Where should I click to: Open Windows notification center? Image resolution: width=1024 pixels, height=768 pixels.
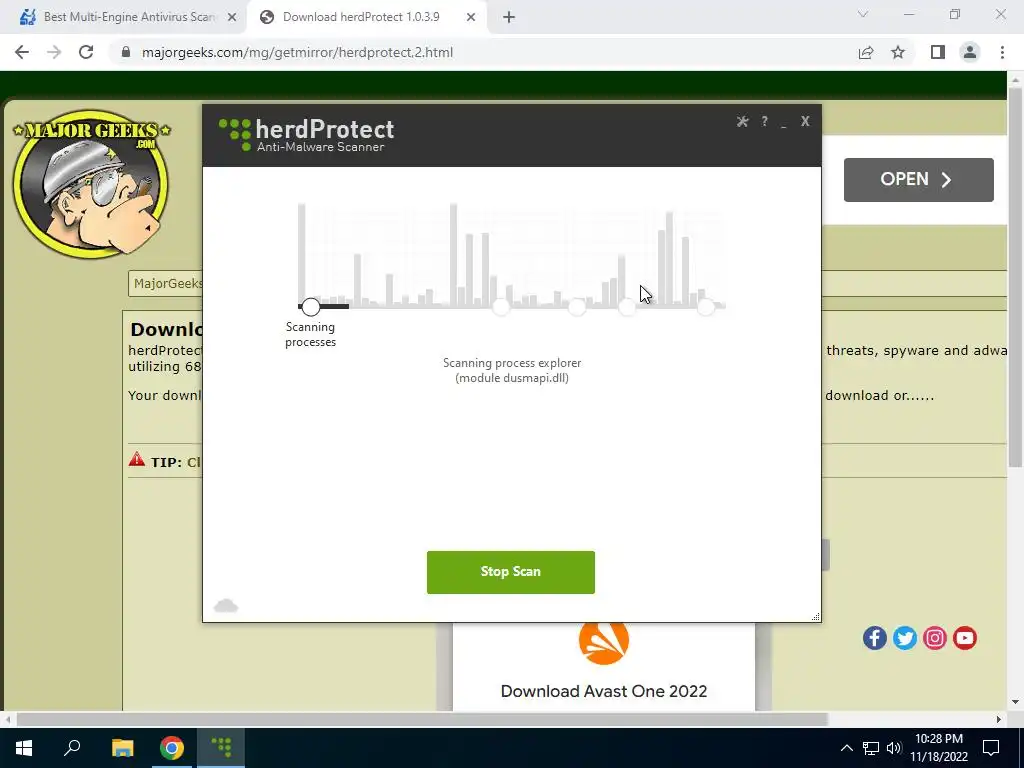(x=991, y=748)
